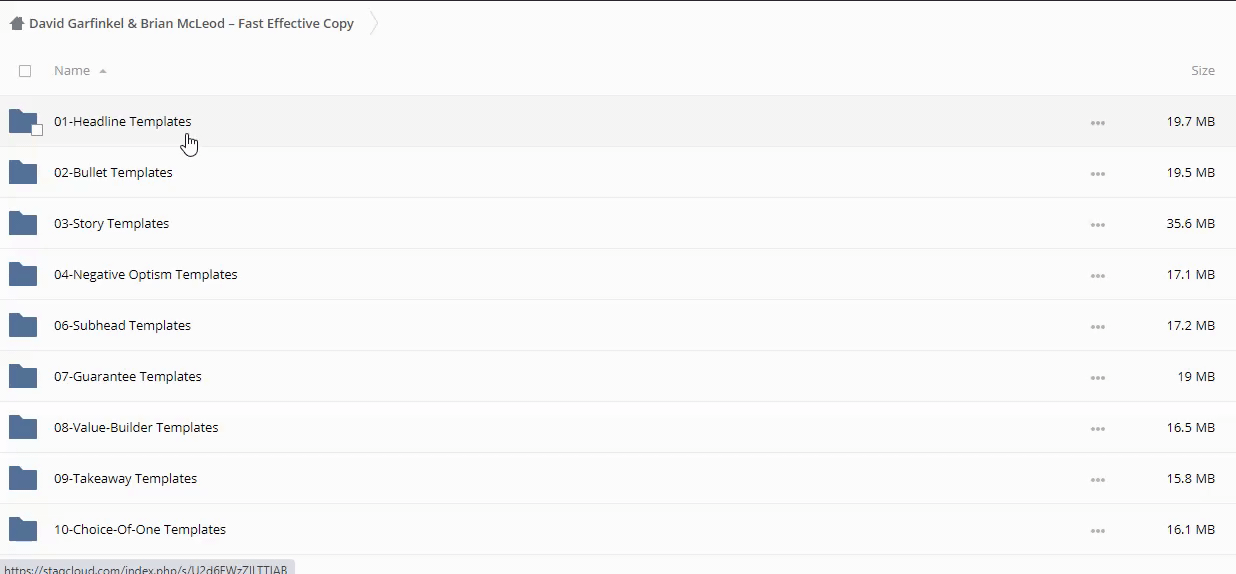The image size is (1236, 574).
Task: Click the 03-Story Templates folder icon
Action: click(x=23, y=224)
